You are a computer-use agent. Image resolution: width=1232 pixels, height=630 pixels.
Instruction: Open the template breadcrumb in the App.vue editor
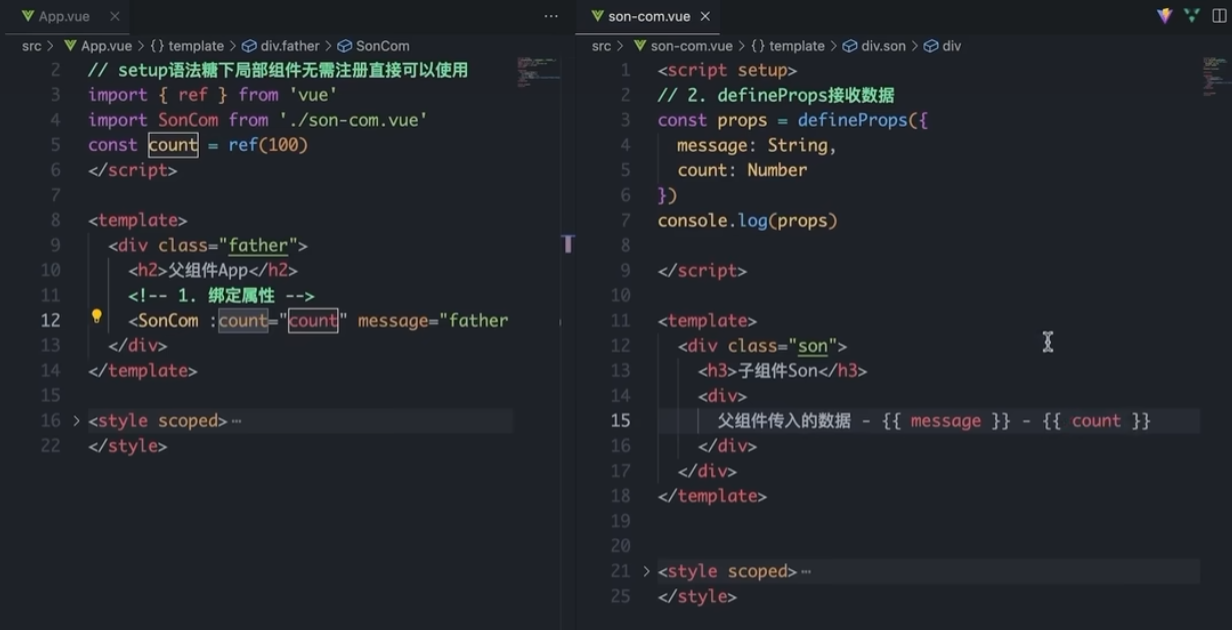[187, 46]
